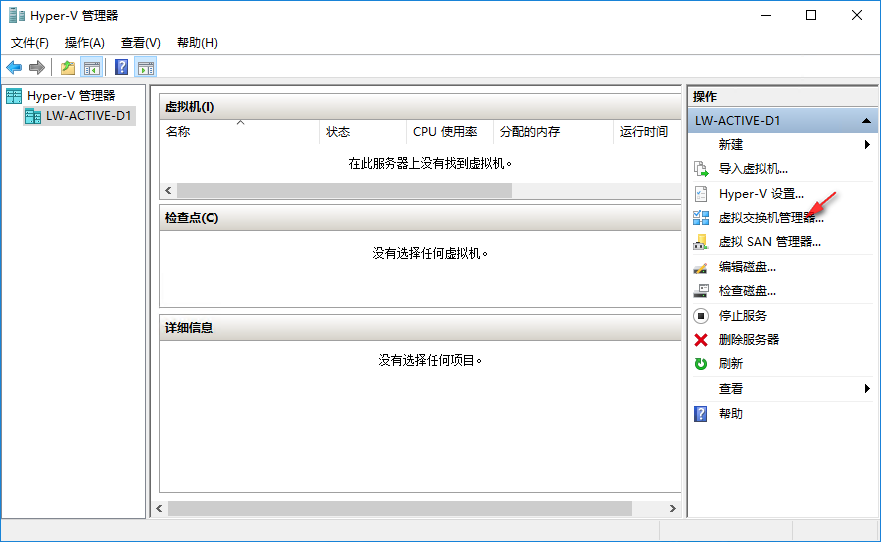Collapse the LW-ACTIVE-D1 actions section
The width and height of the screenshot is (881, 542).
(866, 121)
